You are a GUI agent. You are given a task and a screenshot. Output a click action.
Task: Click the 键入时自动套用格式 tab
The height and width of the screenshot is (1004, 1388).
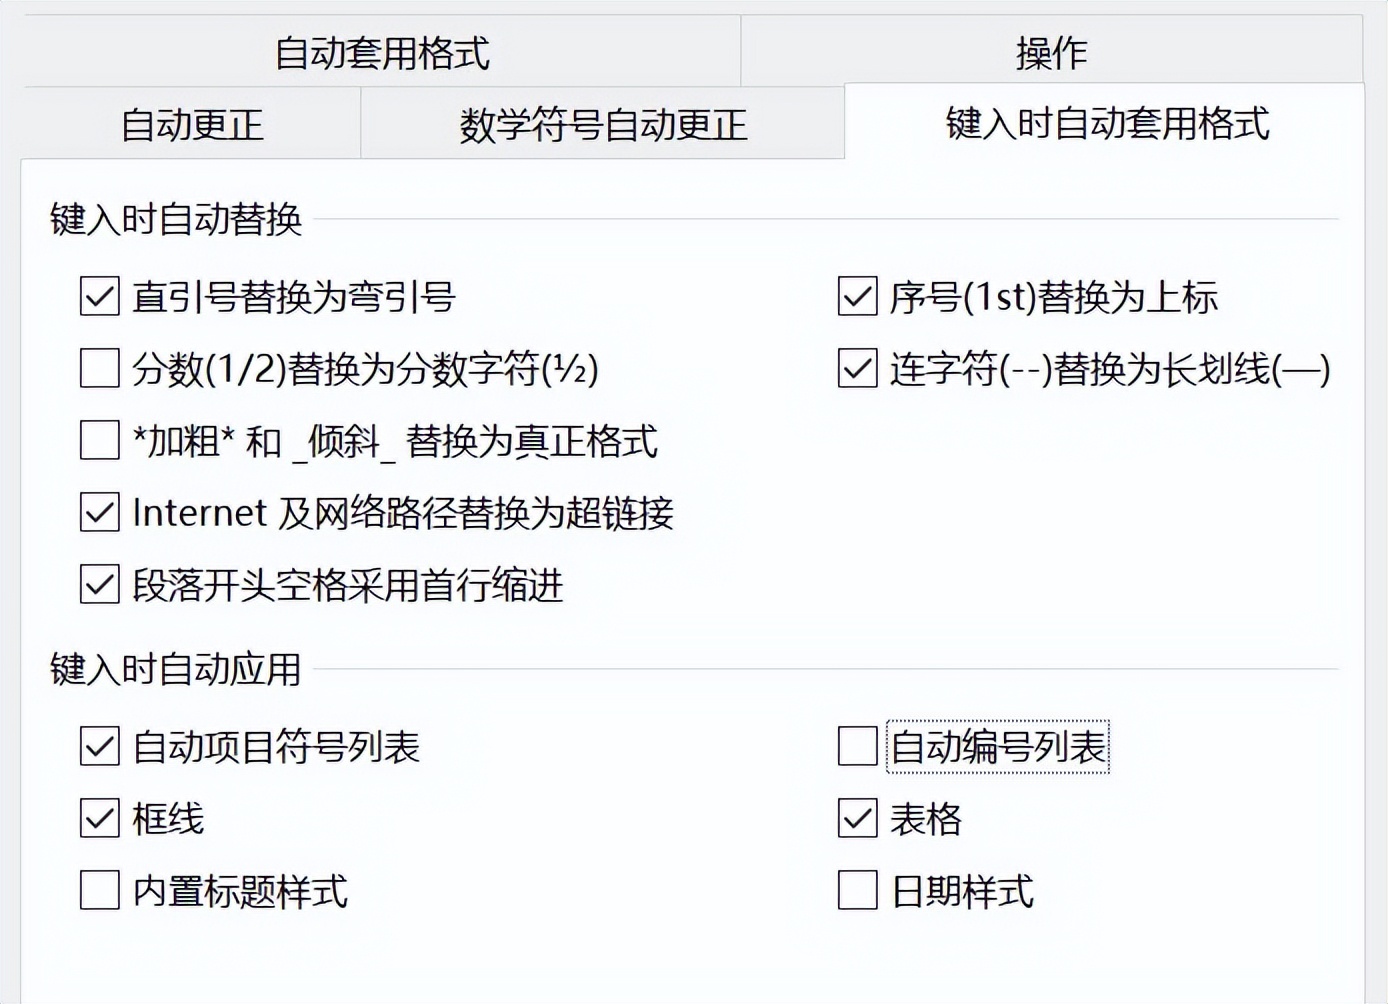1106,123
